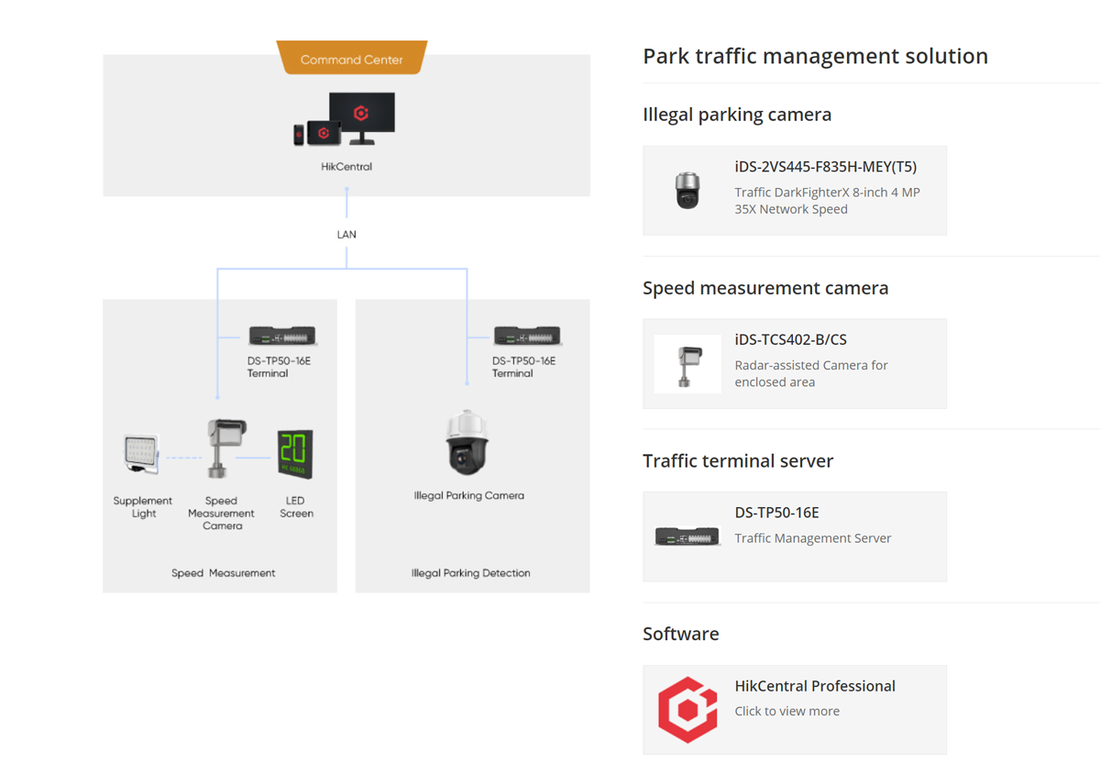Click the HikCentral monitor and devices icon

(345, 121)
